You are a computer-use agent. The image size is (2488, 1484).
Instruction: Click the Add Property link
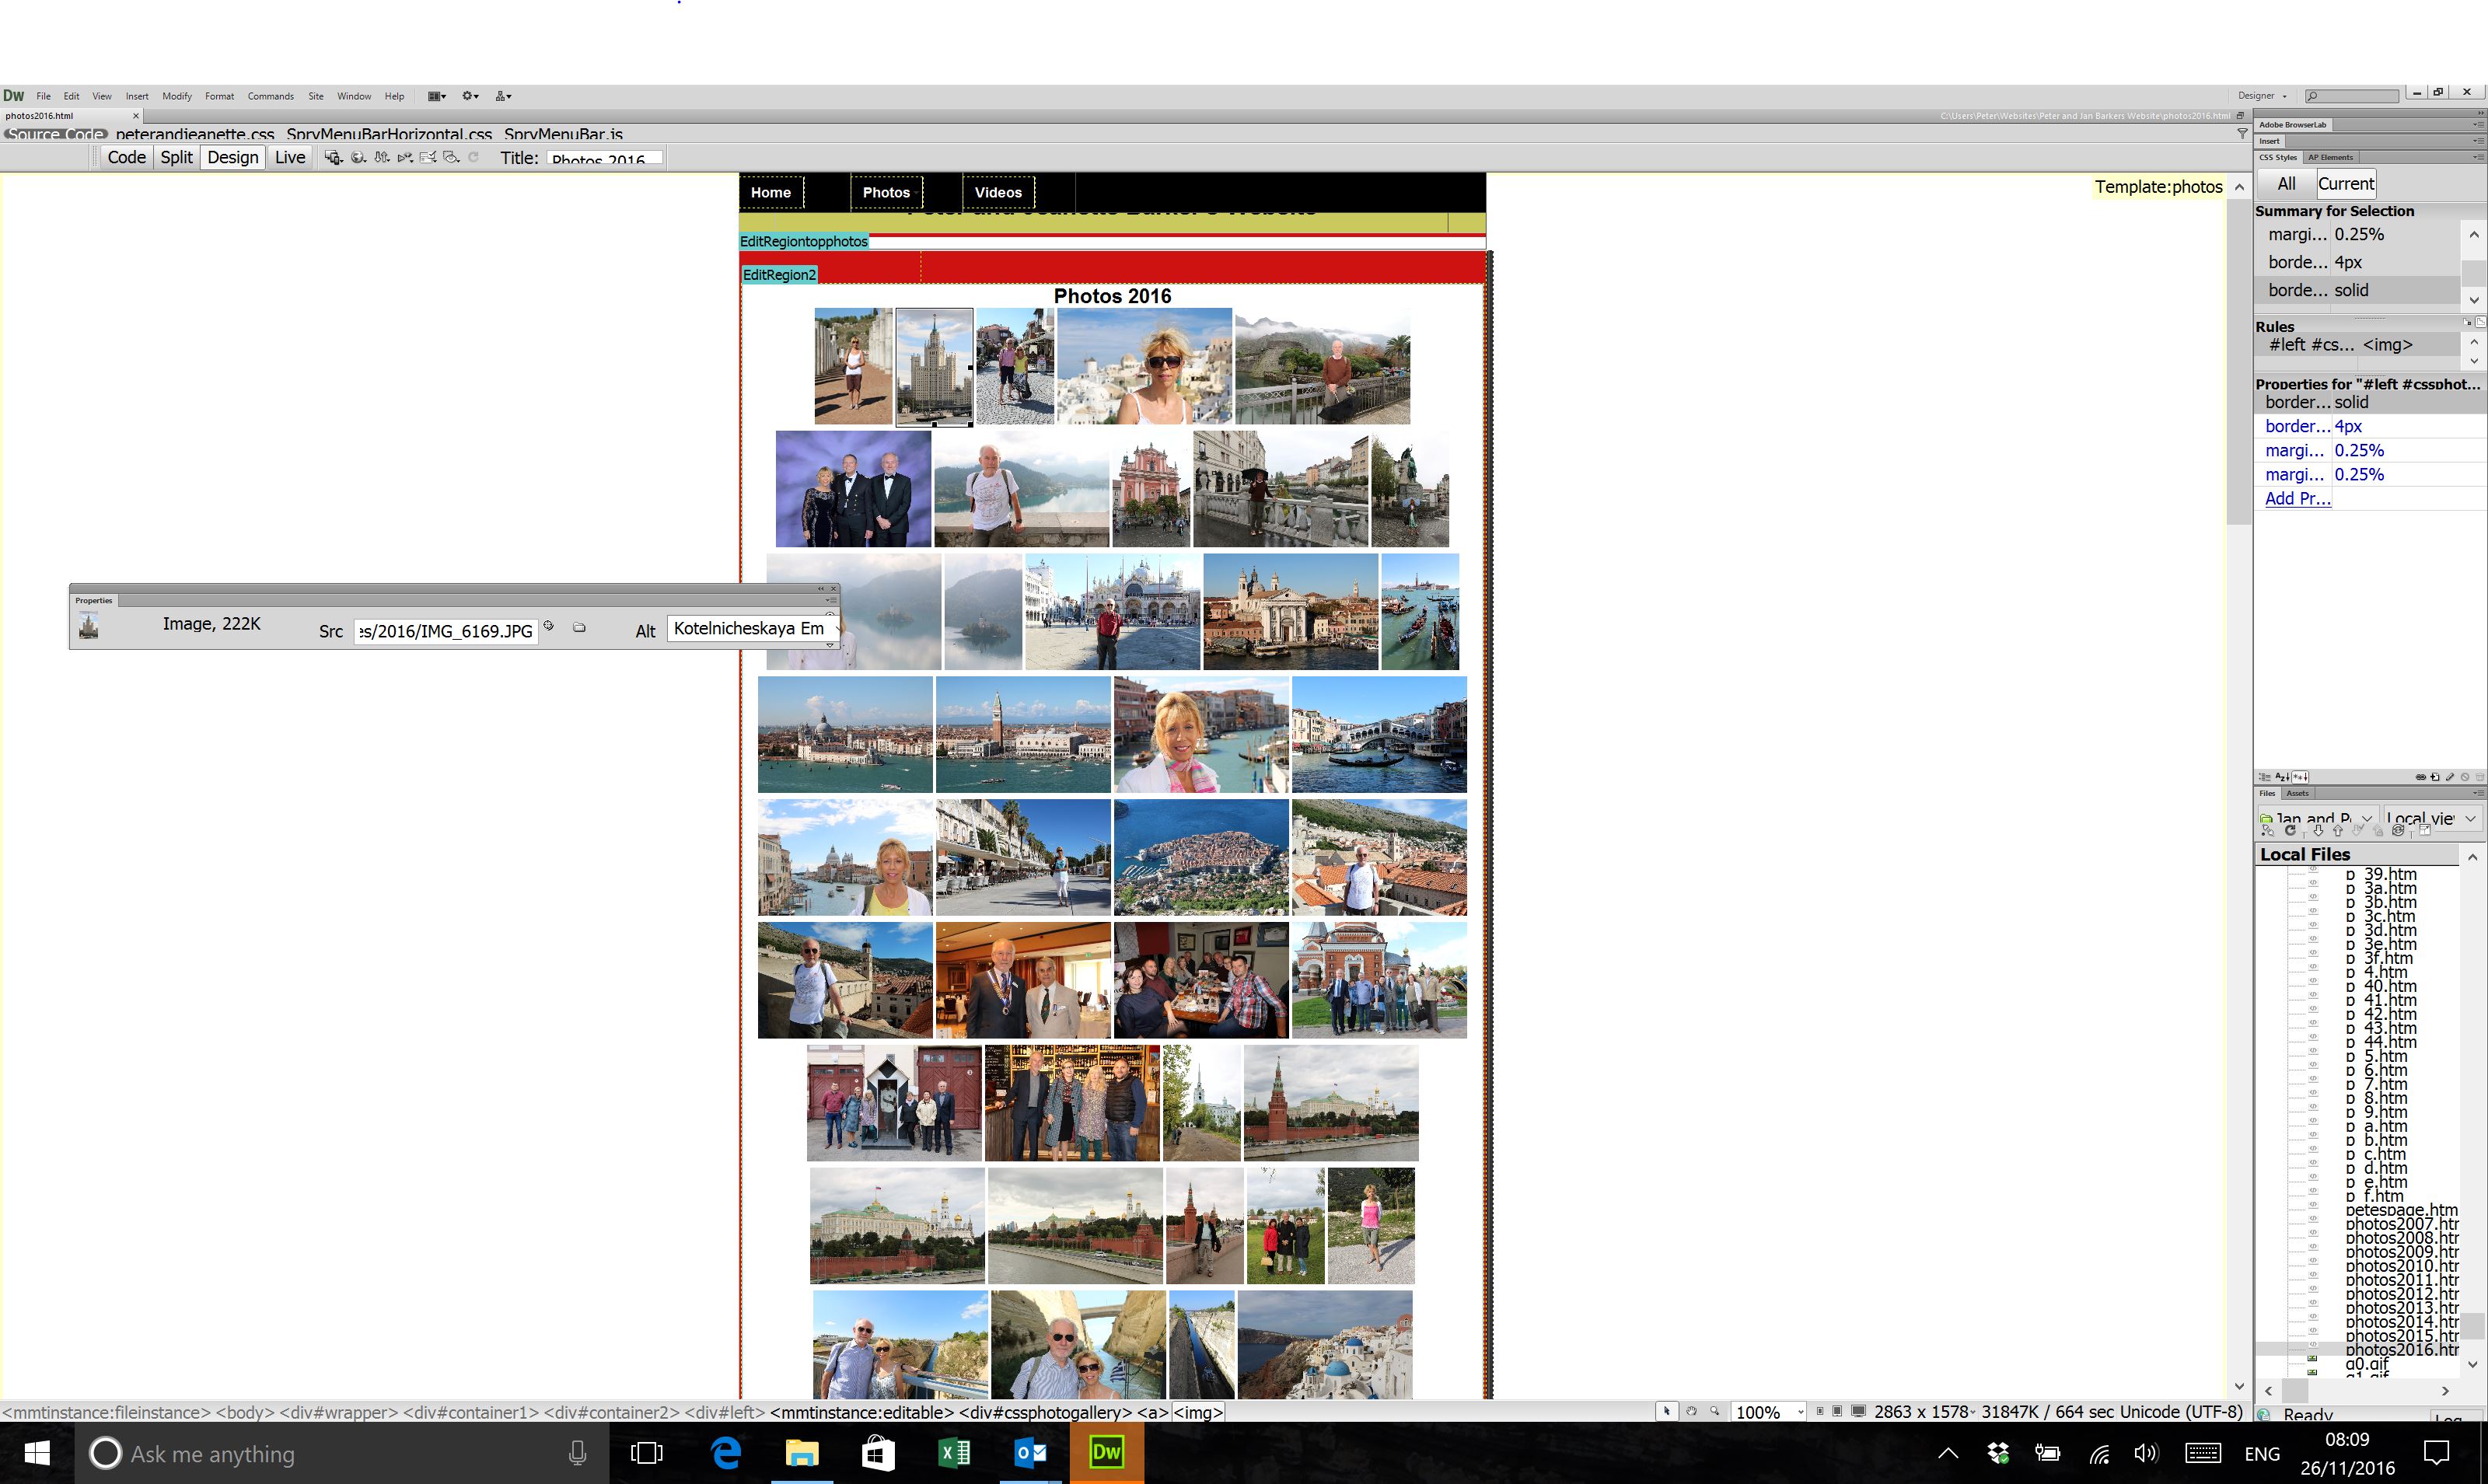pyautogui.click(x=2297, y=499)
